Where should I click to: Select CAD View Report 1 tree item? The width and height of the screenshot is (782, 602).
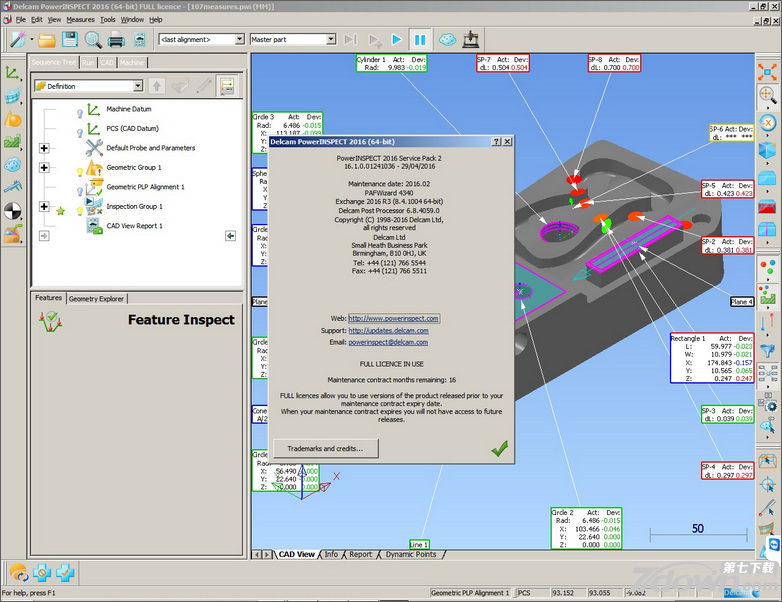tap(134, 226)
